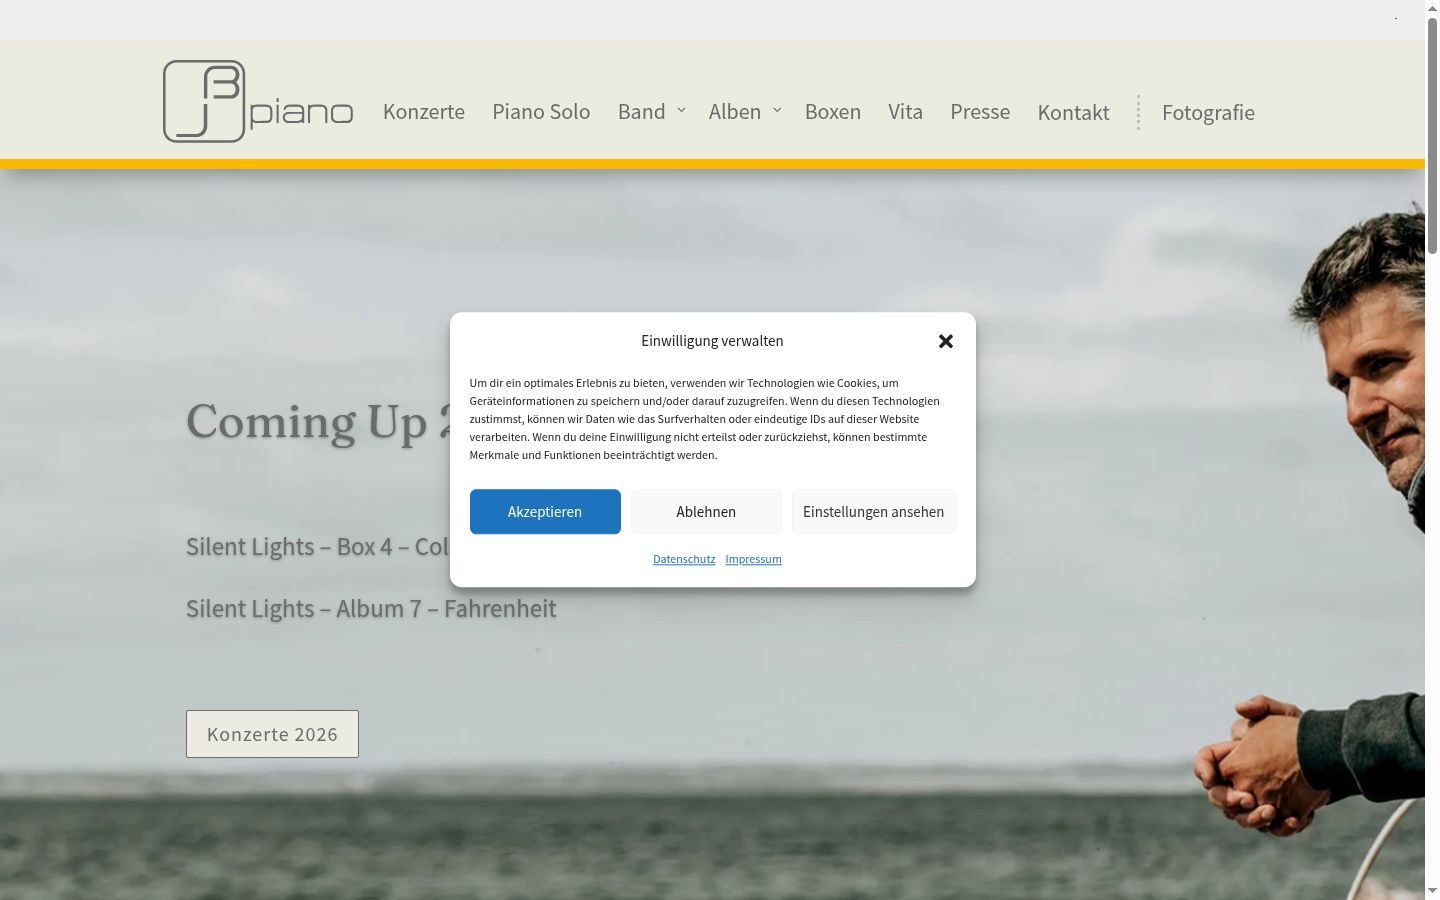The height and width of the screenshot is (900, 1440).
Task: Click the page scrollbar thumb
Action: [1432, 135]
